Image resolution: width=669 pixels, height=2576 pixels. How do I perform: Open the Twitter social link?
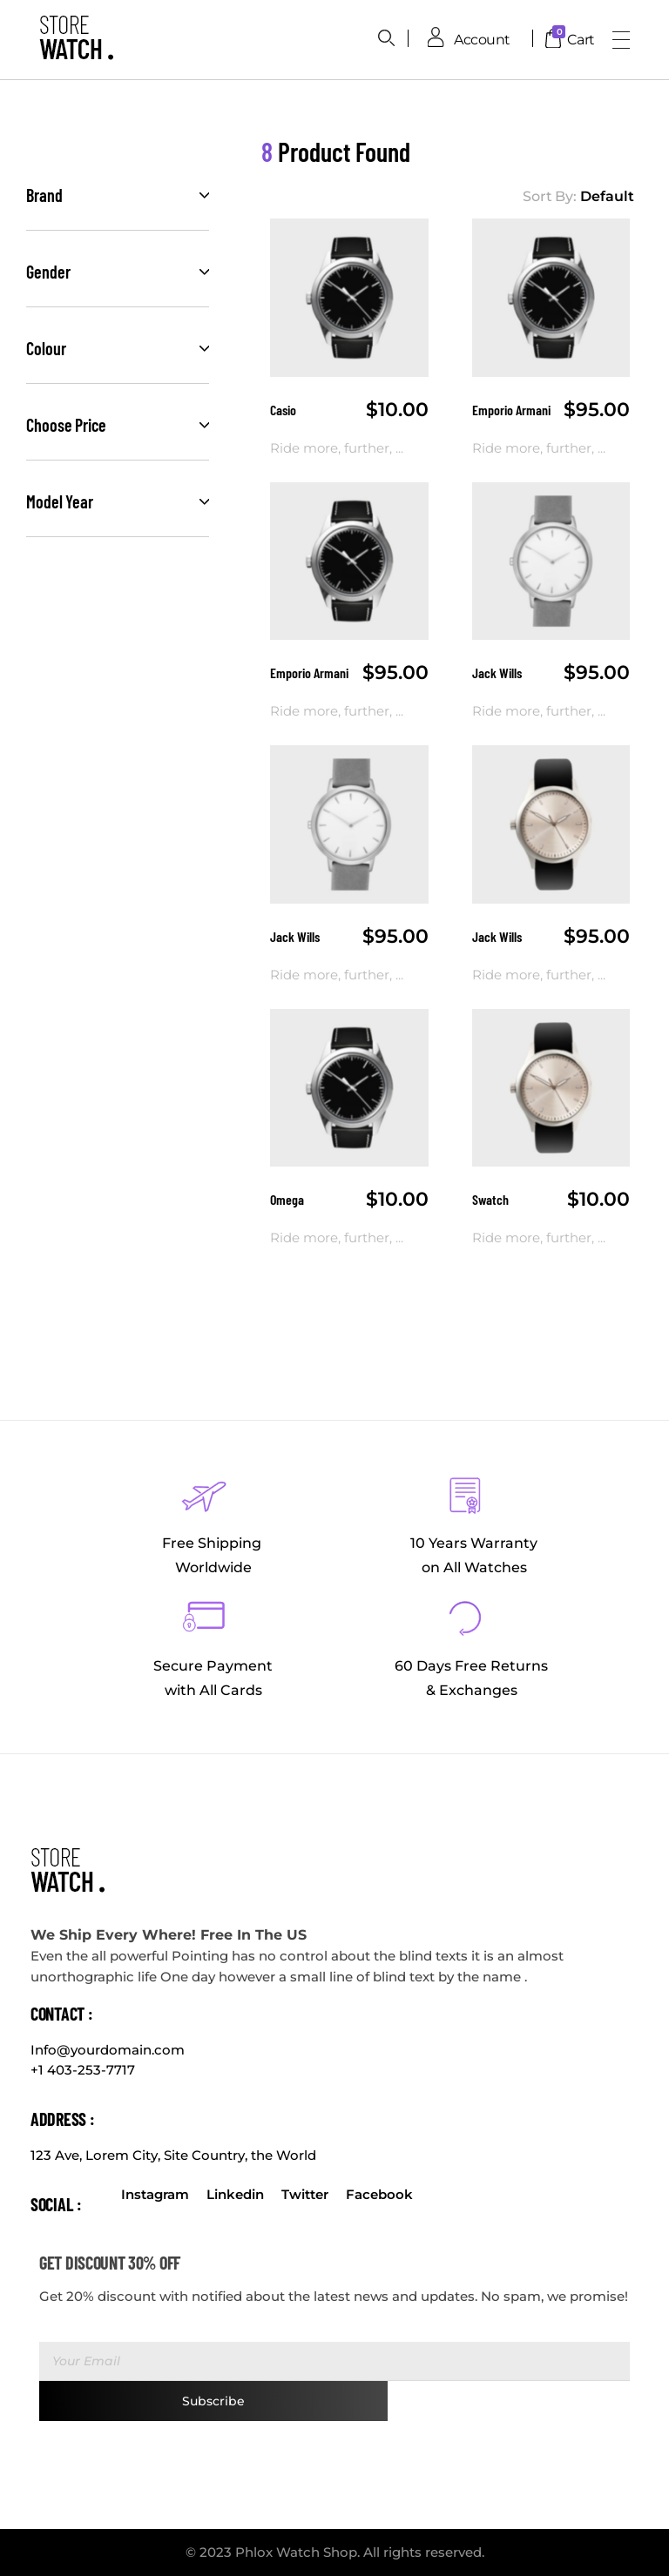(304, 2194)
